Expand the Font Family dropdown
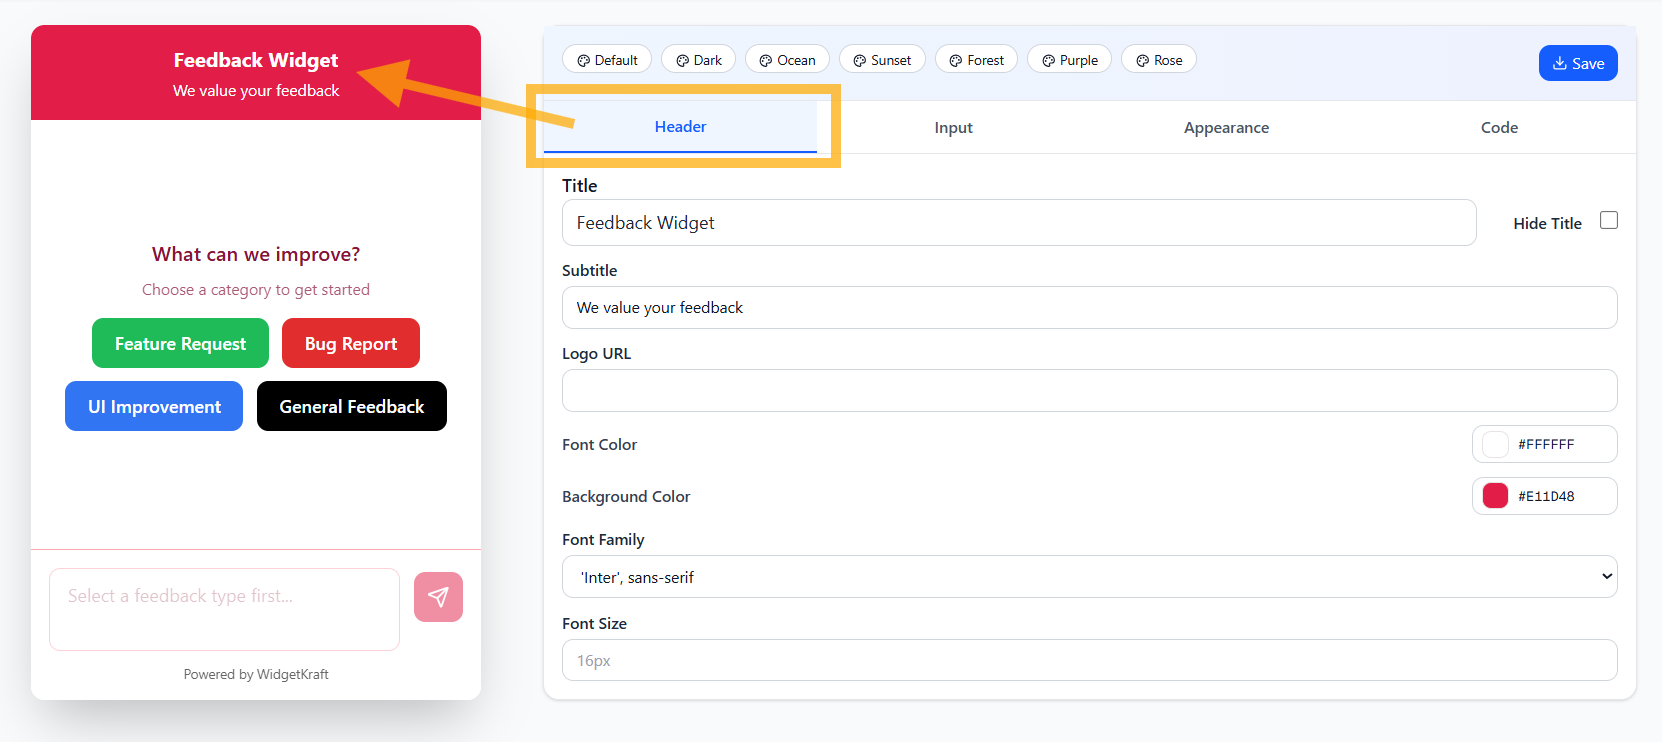The image size is (1662, 742). (1088, 577)
